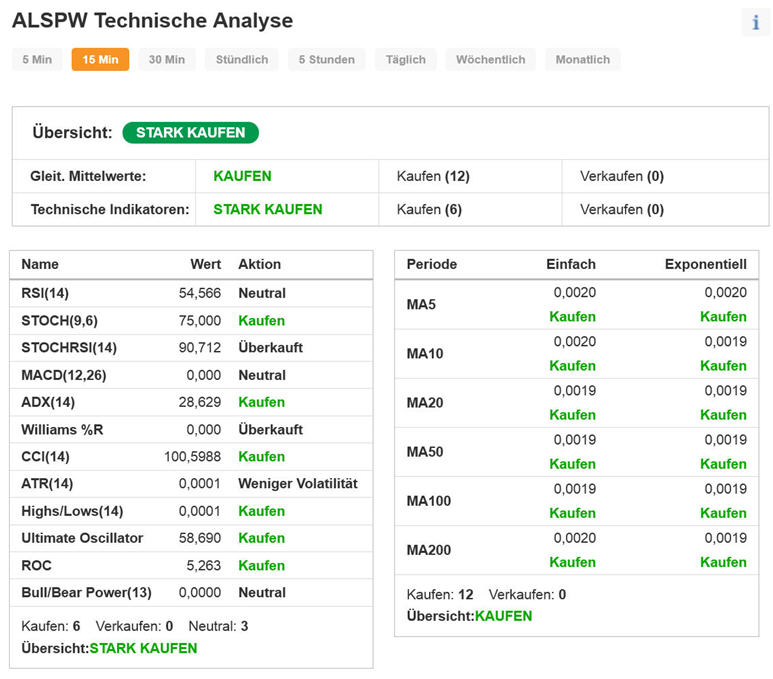Image resolution: width=773 pixels, height=679 pixels.
Task: Click STOCH value 75,000
Action: click(x=200, y=321)
